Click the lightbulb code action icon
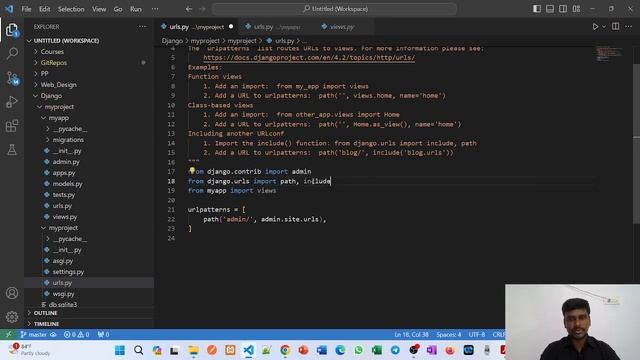The height and width of the screenshot is (360, 640). pos(192,171)
